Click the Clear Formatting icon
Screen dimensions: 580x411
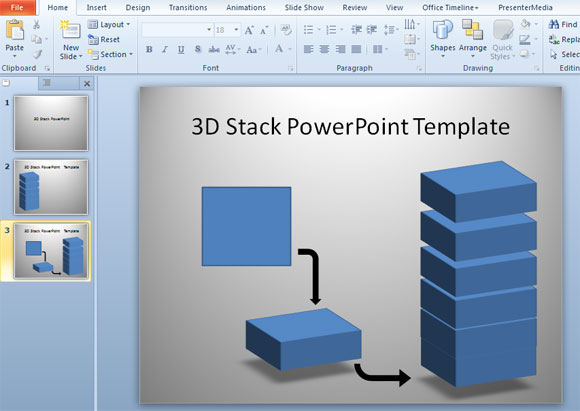coord(286,30)
